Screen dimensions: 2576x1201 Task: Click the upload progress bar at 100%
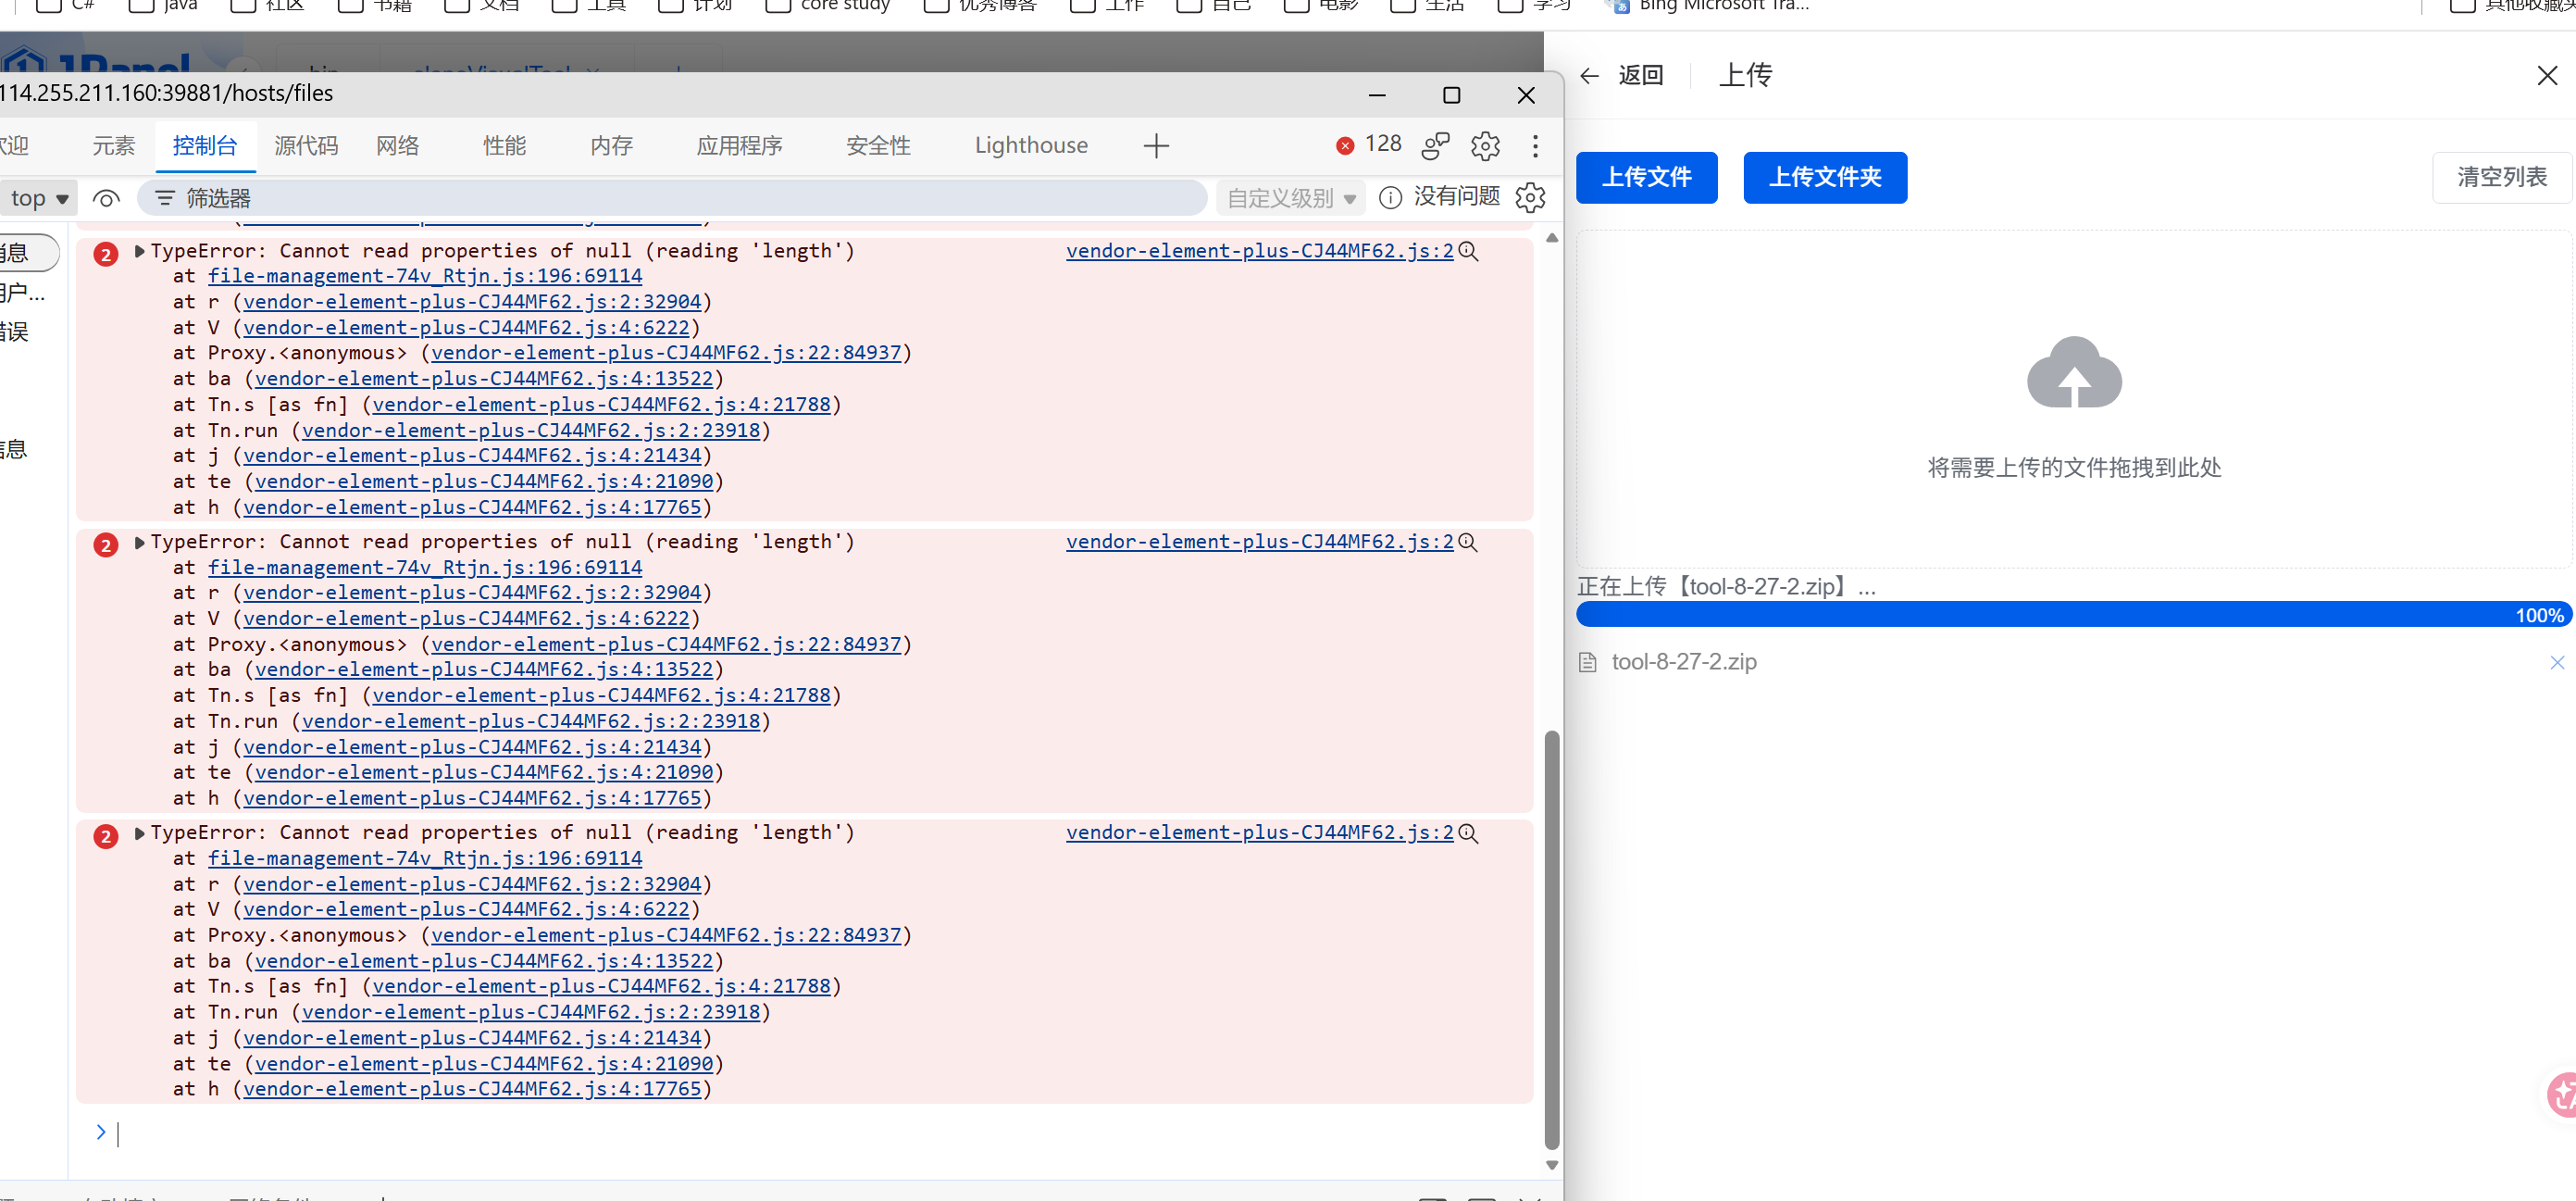2074,615
